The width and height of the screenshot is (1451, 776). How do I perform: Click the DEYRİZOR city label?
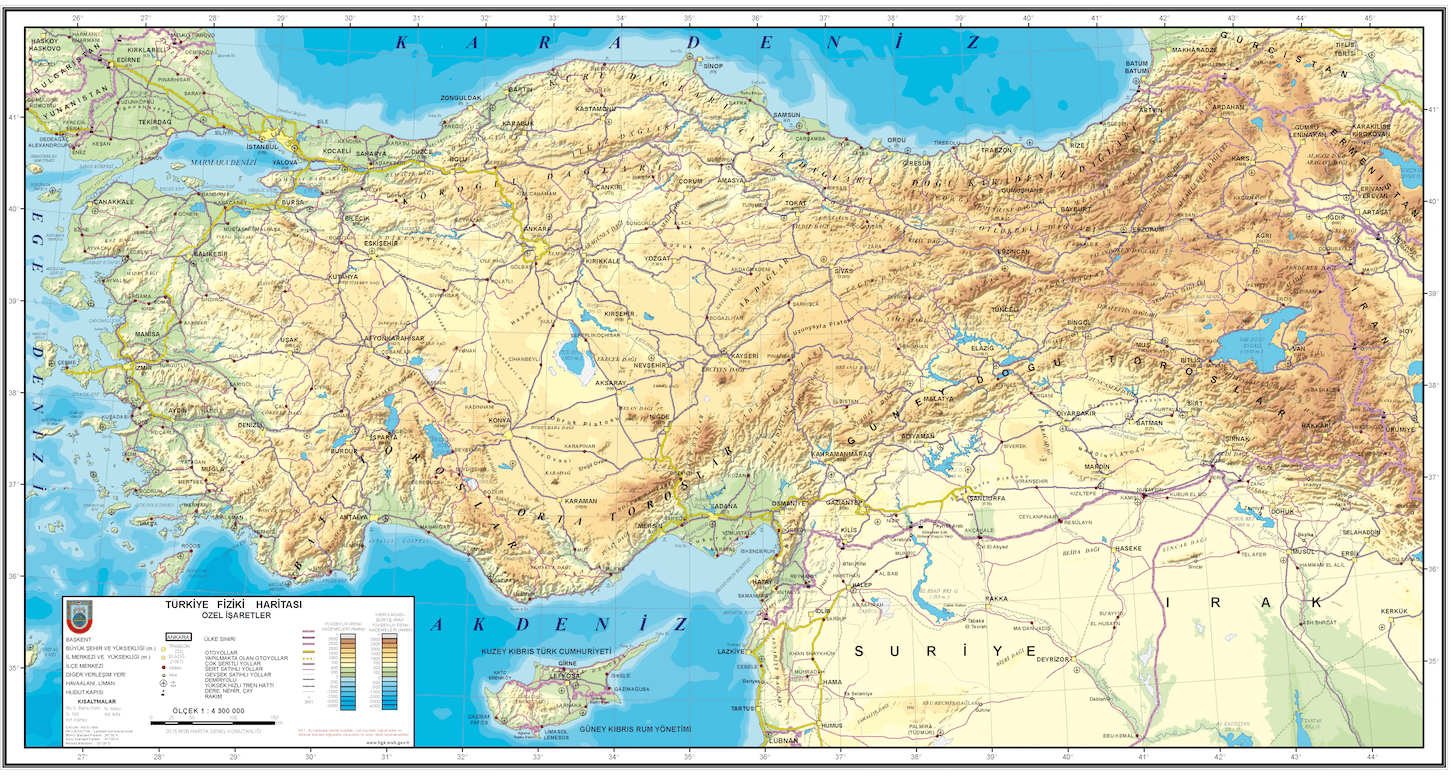click(x=1053, y=660)
